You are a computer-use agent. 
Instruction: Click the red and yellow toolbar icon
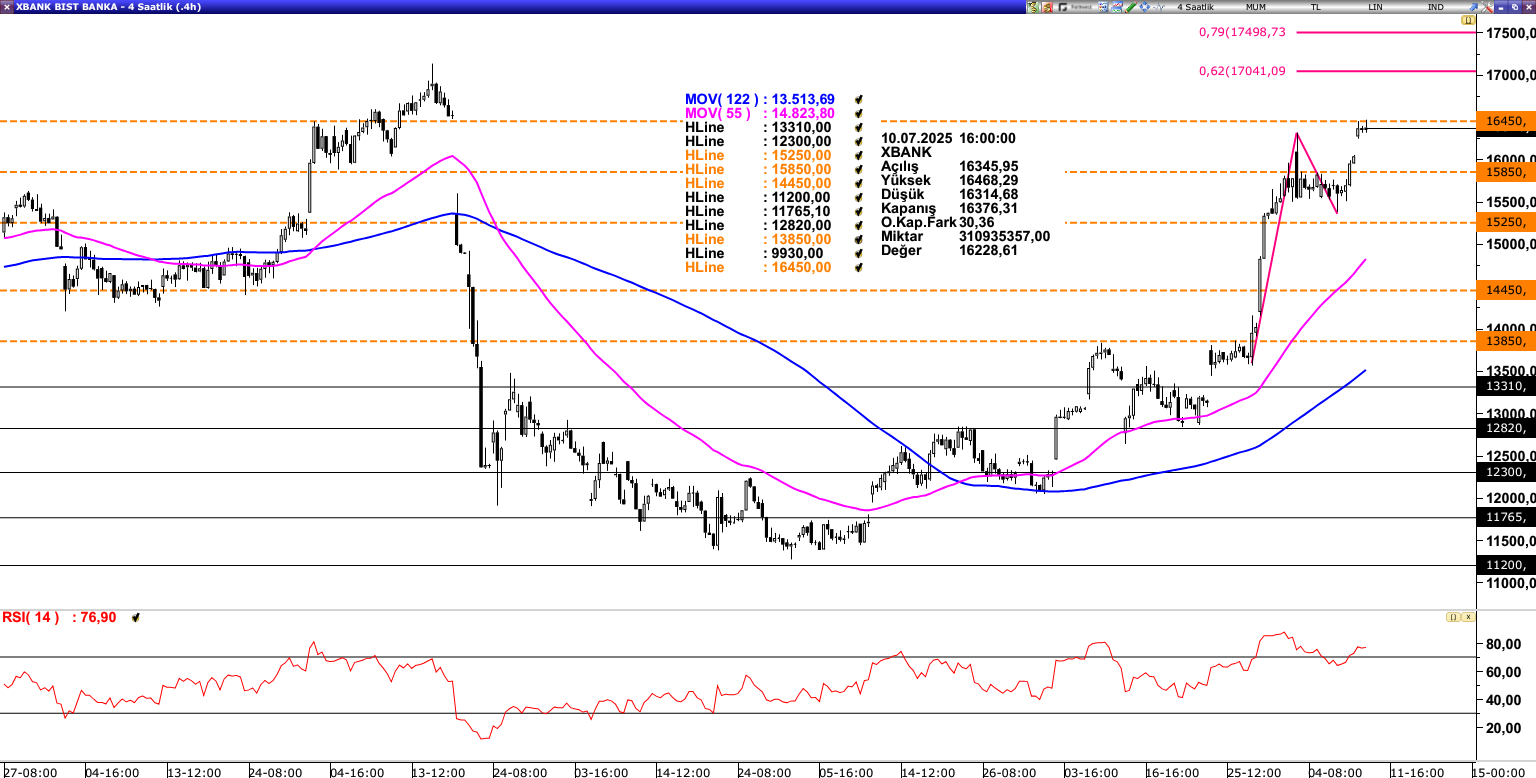pyautogui.click(x=1047, y=7)
